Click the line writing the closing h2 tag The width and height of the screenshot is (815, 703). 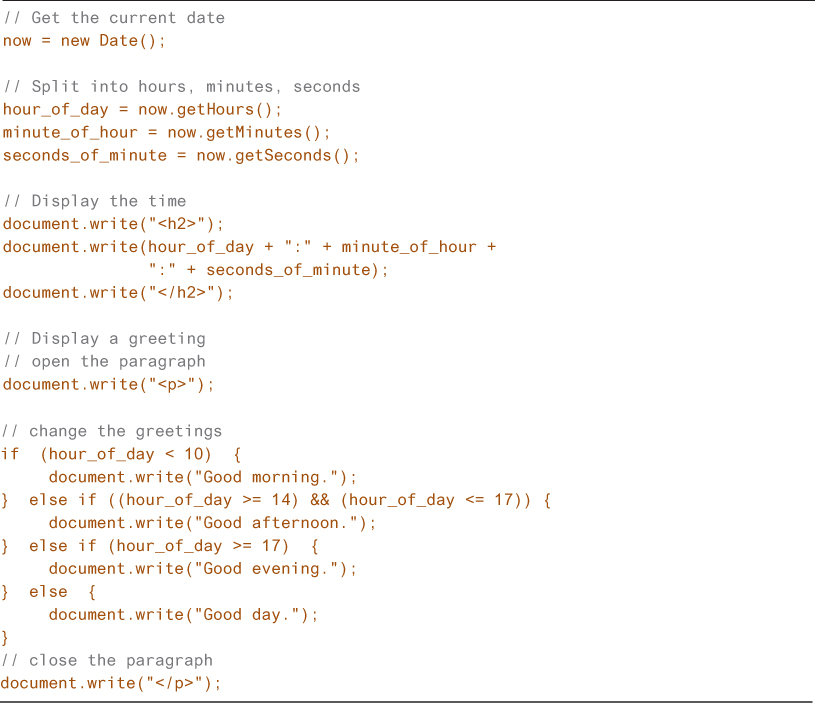[118, 293]
